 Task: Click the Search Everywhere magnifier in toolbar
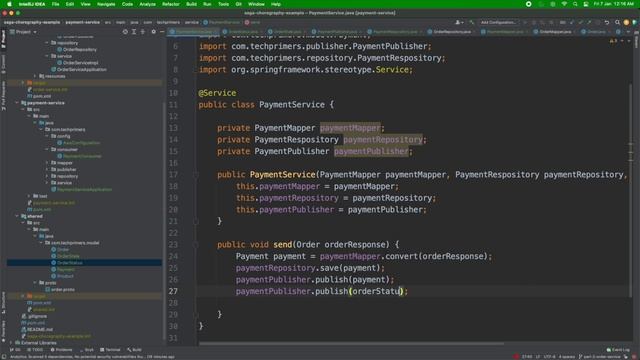pyautogui.click(x=617, y=22)
